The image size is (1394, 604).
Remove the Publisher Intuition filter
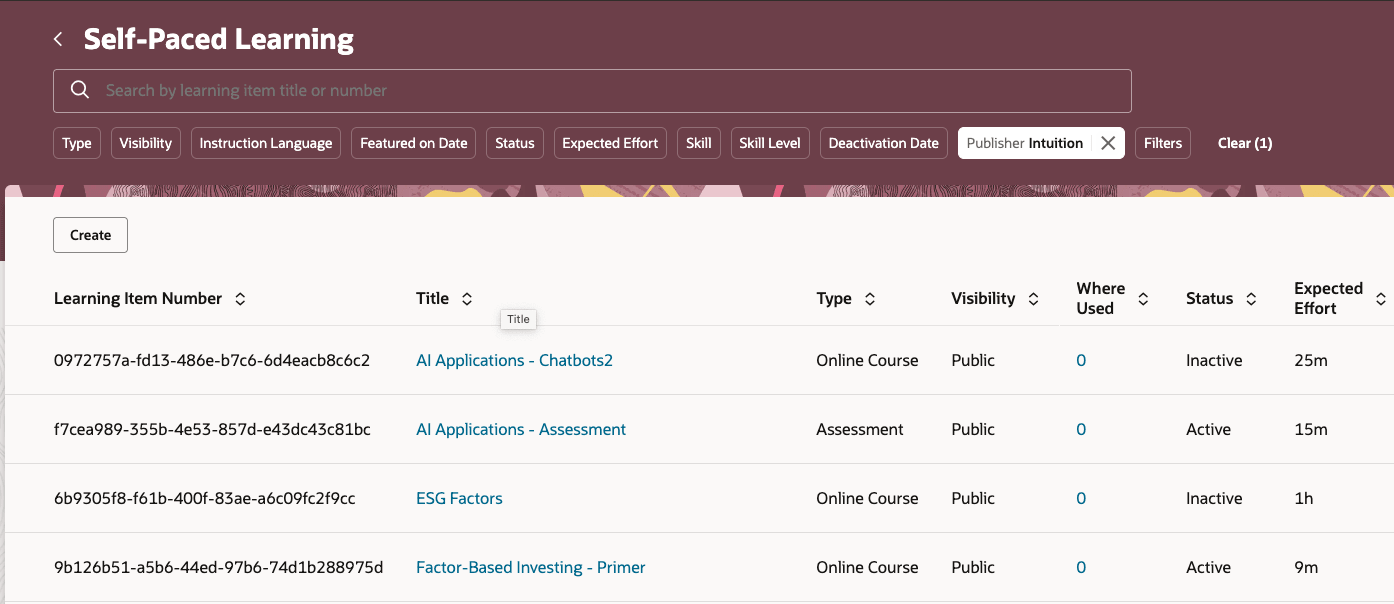tap(1107, 142)
